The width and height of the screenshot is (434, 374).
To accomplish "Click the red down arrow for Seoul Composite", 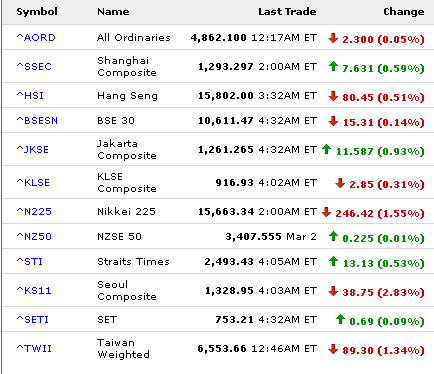I will click(x=333, y=291).
